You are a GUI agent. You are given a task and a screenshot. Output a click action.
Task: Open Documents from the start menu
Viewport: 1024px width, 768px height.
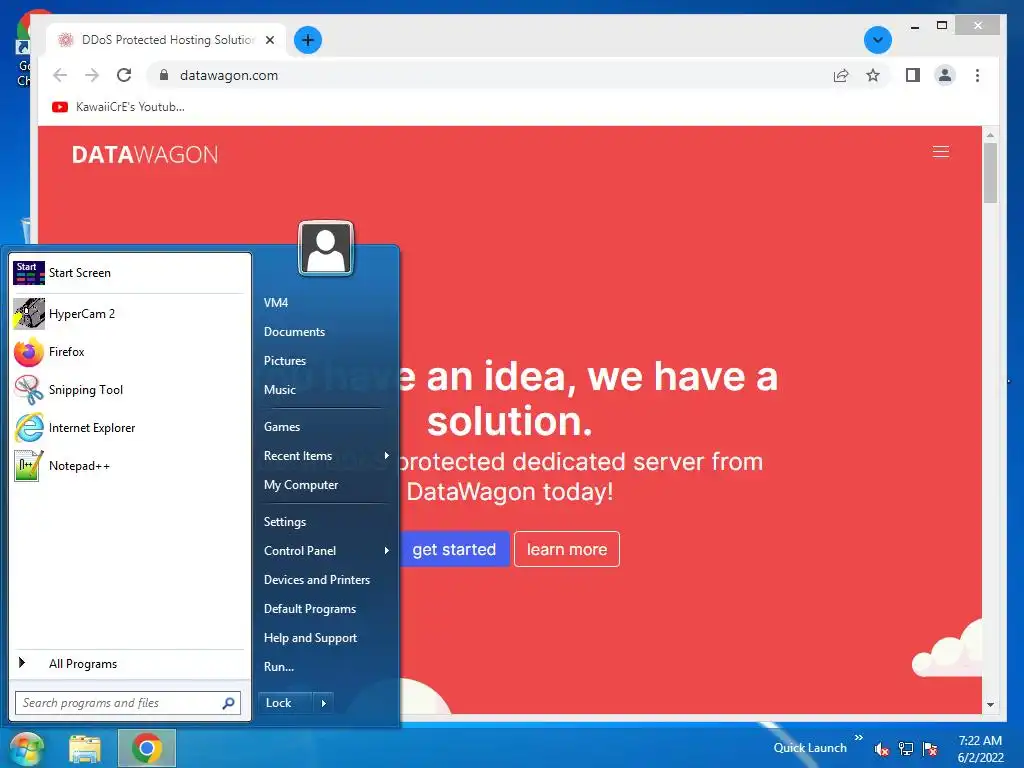click(295, 332)
